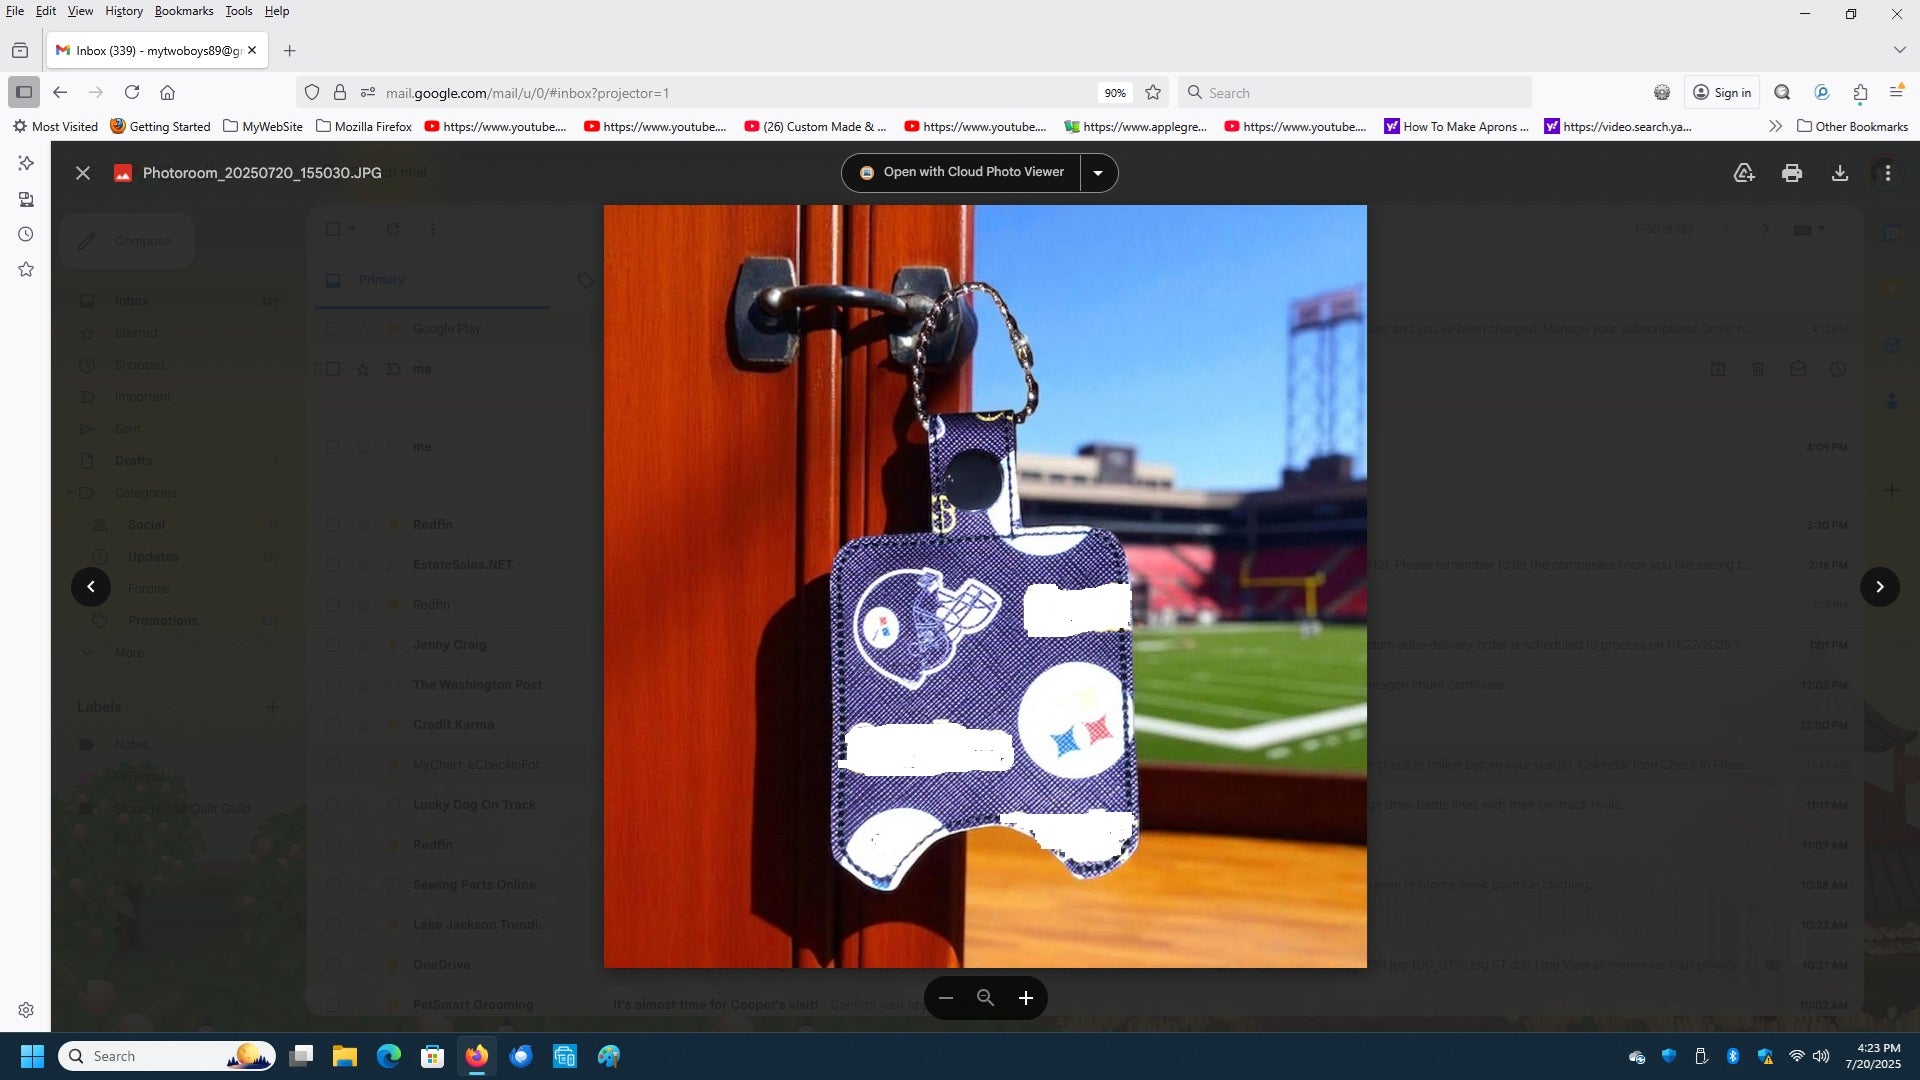Go to next attachment arrow
The height and width of the screenshot is (1080, 1920).
point(1879,587)
